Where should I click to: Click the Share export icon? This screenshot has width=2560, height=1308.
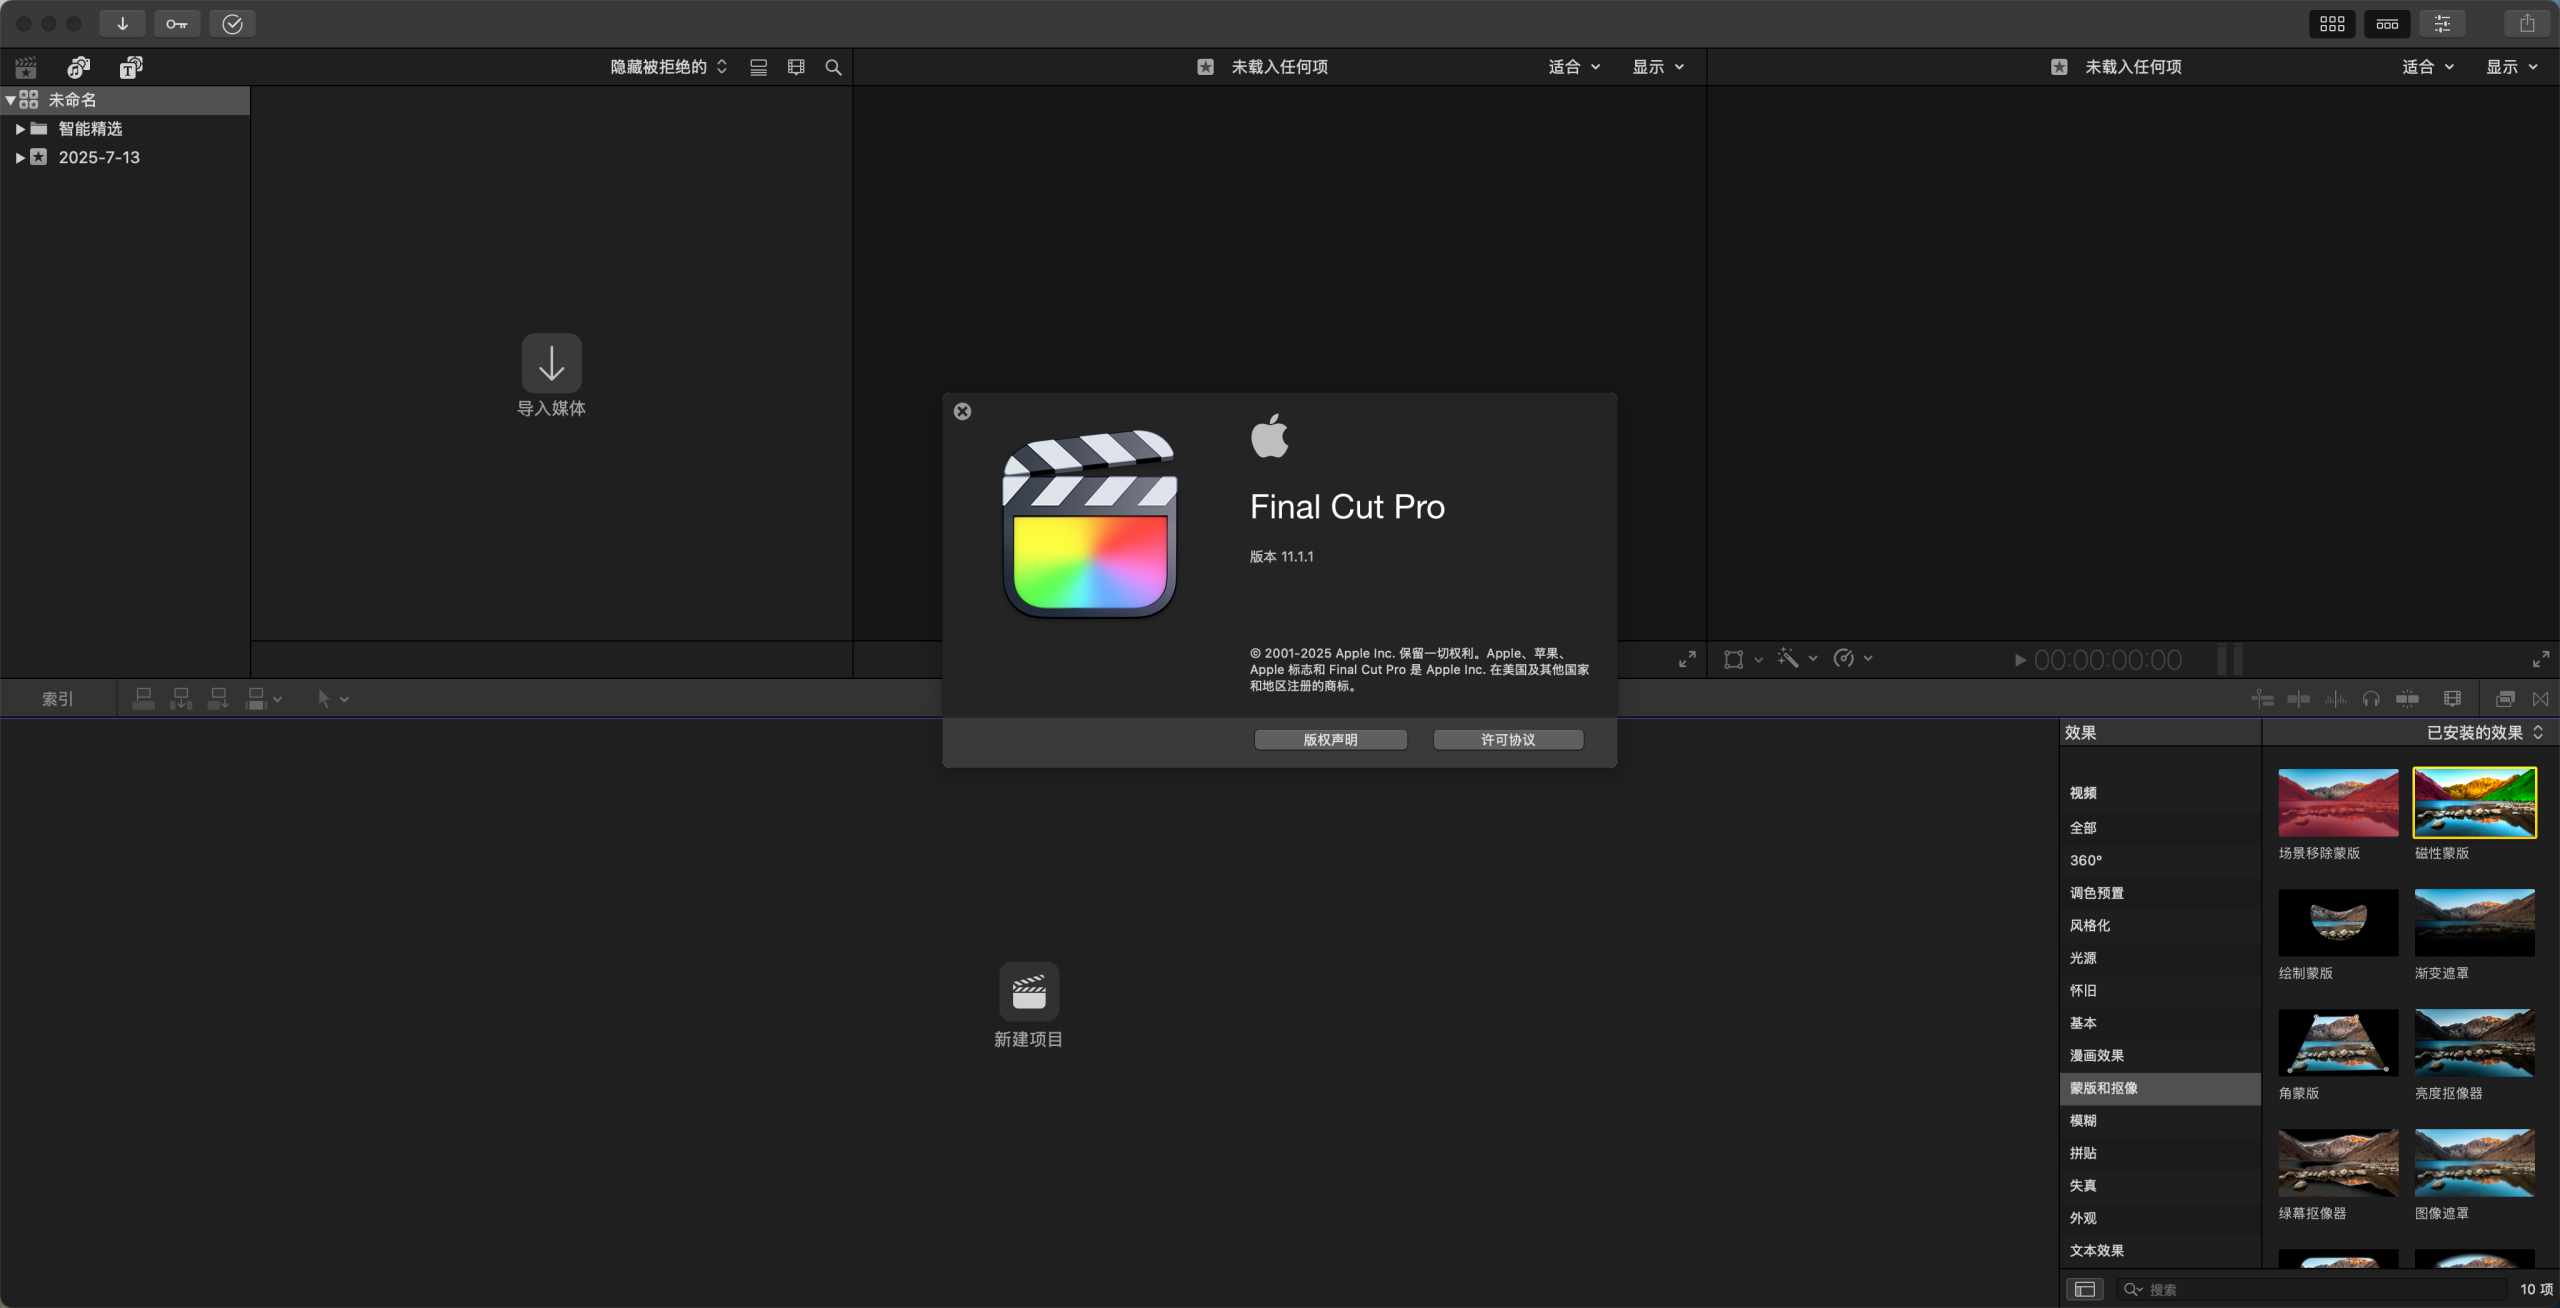click(2527, 23)
